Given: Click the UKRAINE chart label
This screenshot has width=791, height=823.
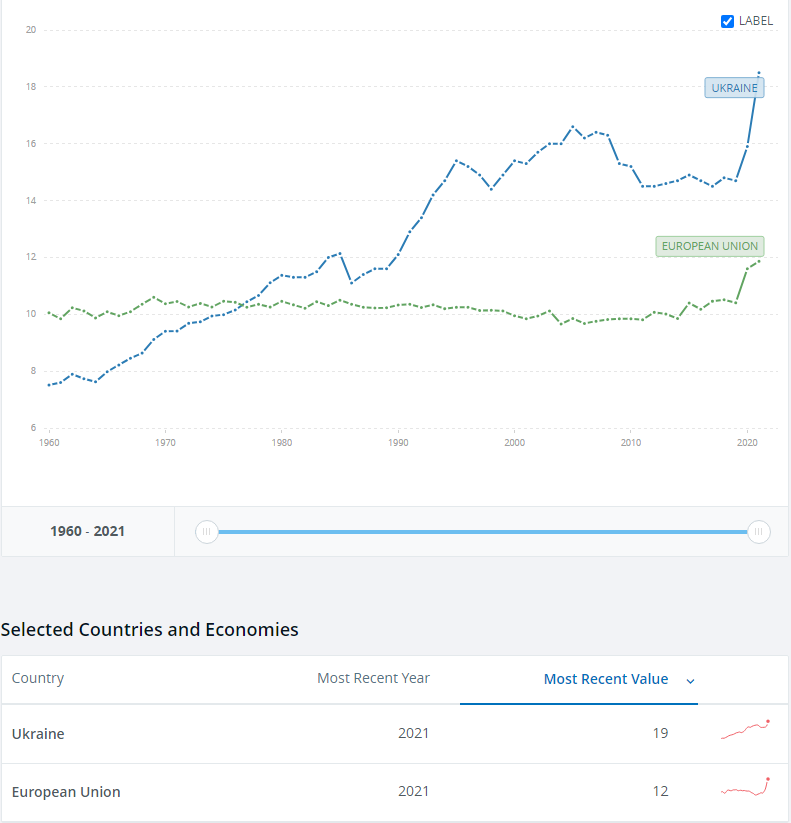Looking at the screenshot, I should pyautogui.click(x=734, y=88).
